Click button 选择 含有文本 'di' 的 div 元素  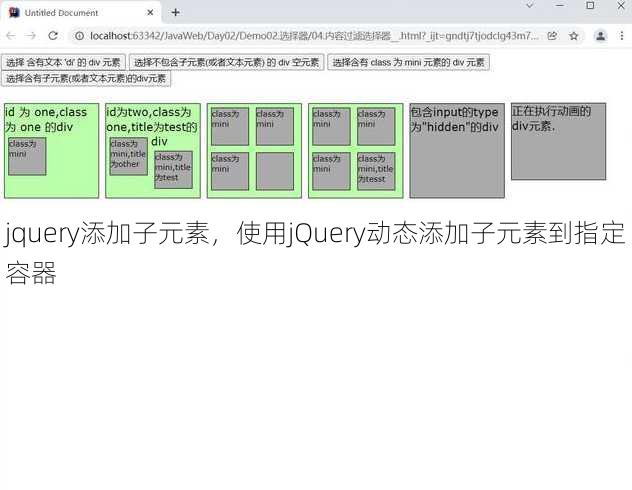63,62
